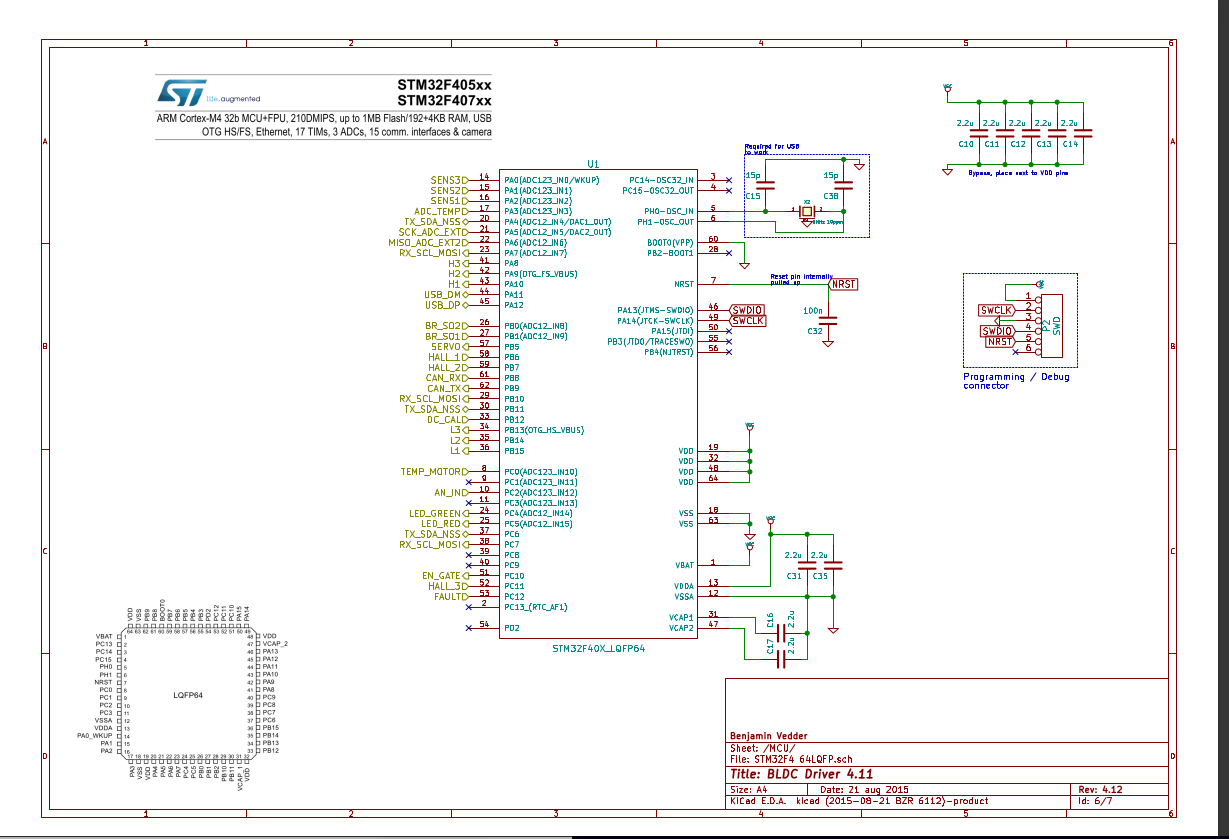The height and width of the screenshot is (839, 1229).
Task: Click the STM32F40X_LQFP64 component value
Action: (599, 648)
